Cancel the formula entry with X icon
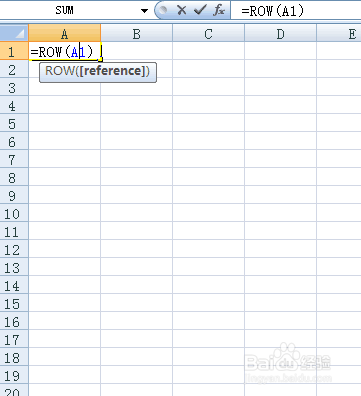 tap(182, 10)
